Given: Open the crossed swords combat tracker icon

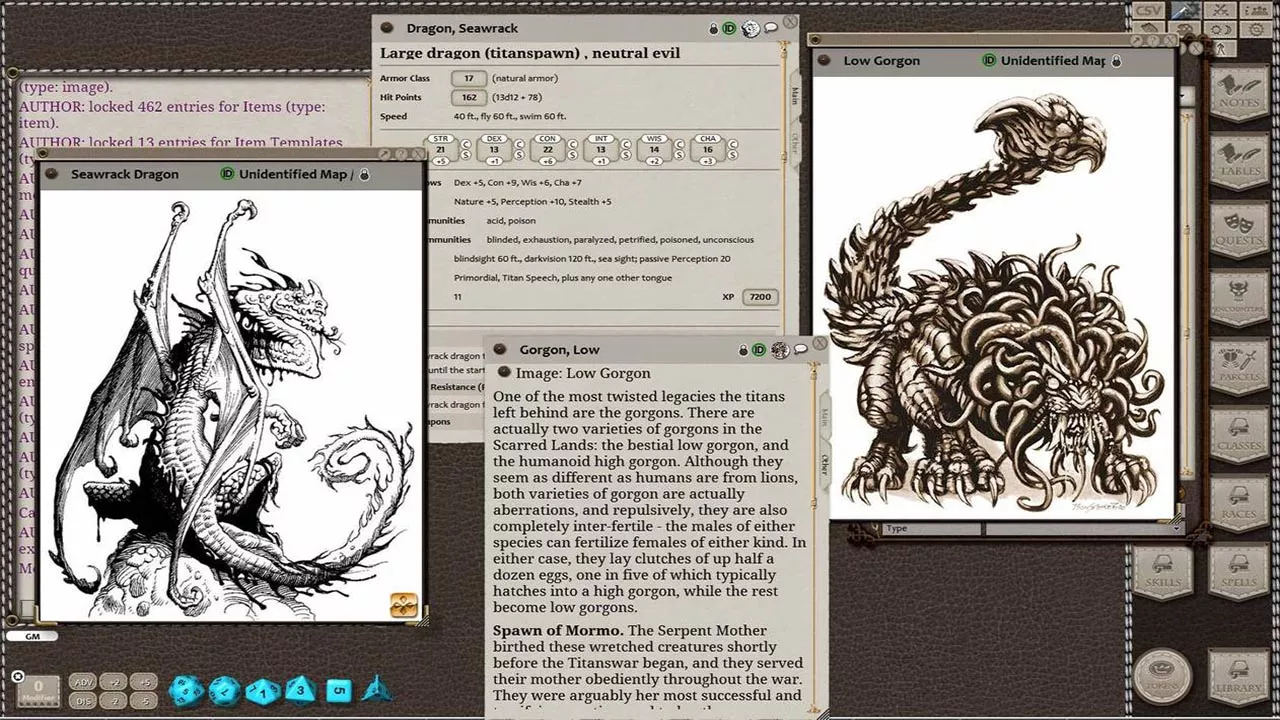Looking at the screenshot, I should [x=1221, y=10].
